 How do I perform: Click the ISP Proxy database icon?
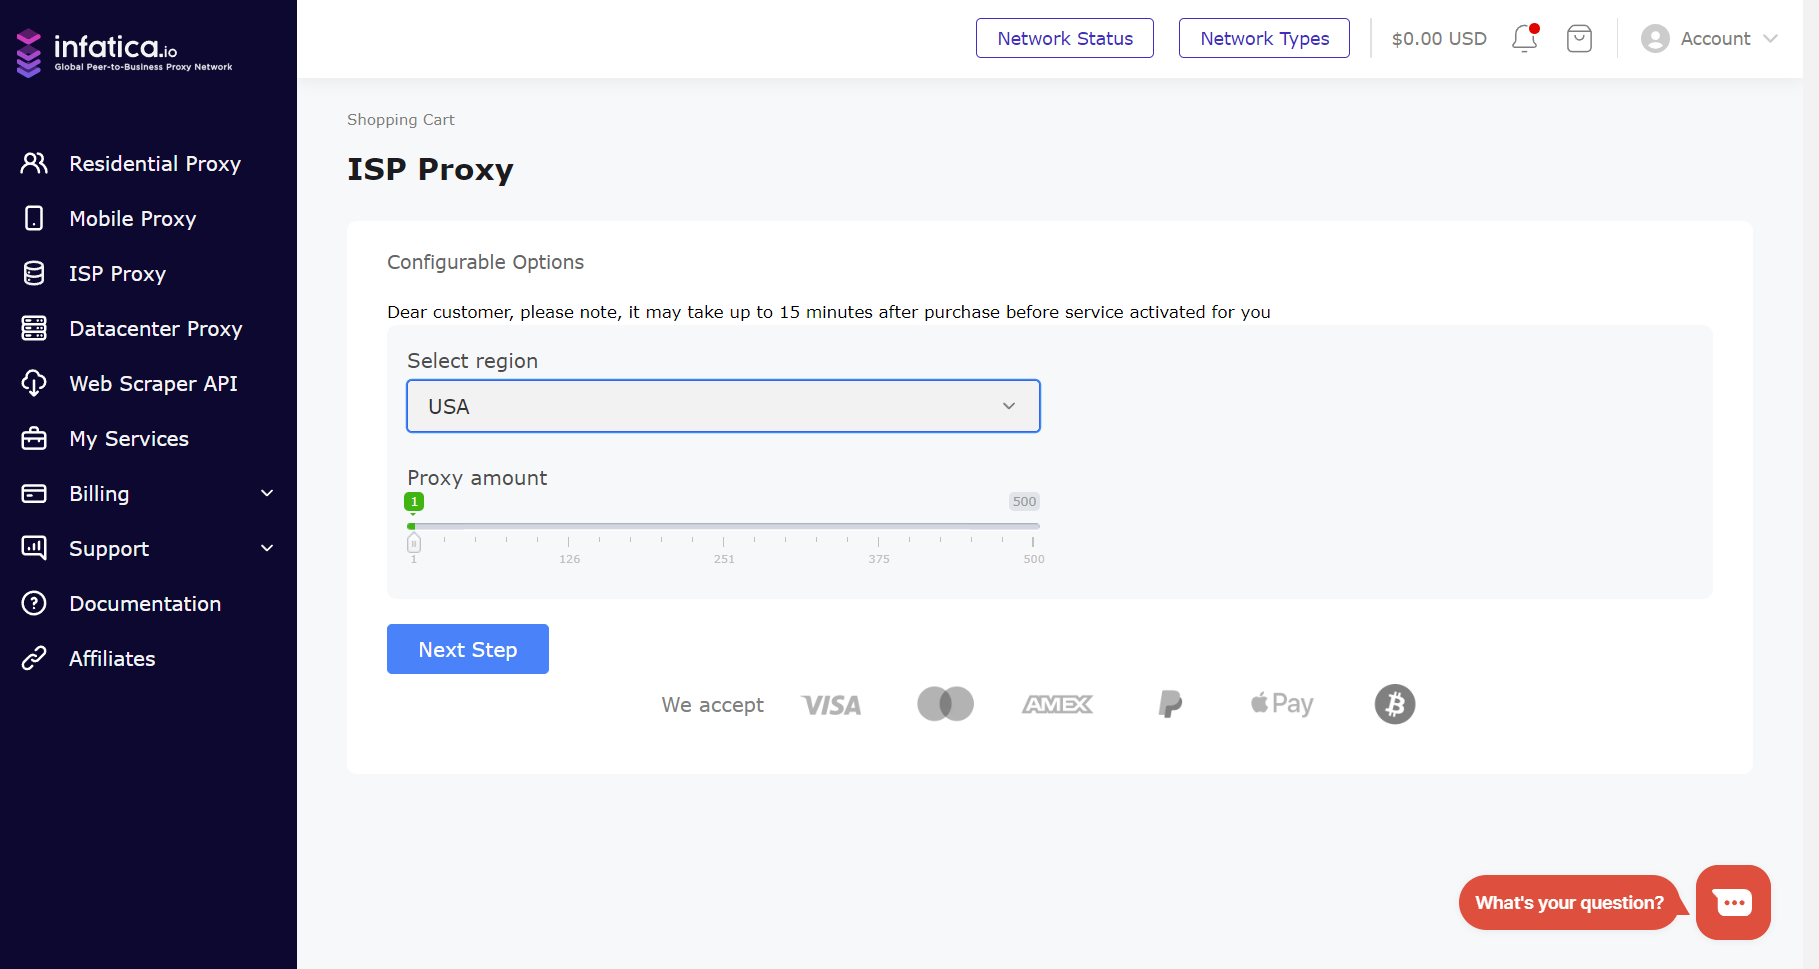34,273
